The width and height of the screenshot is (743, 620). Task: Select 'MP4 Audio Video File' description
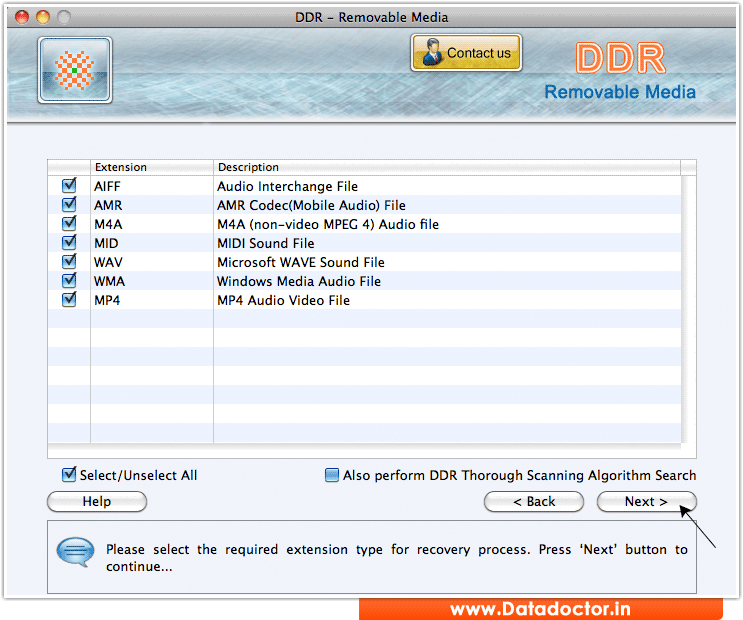point(283,300)
